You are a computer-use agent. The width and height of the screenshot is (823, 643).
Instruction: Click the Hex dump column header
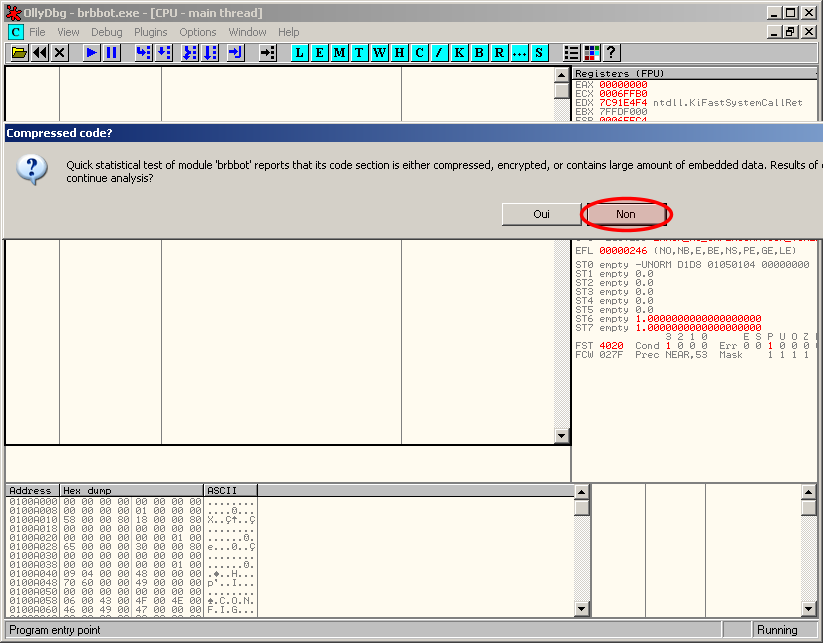click(130, 491)
